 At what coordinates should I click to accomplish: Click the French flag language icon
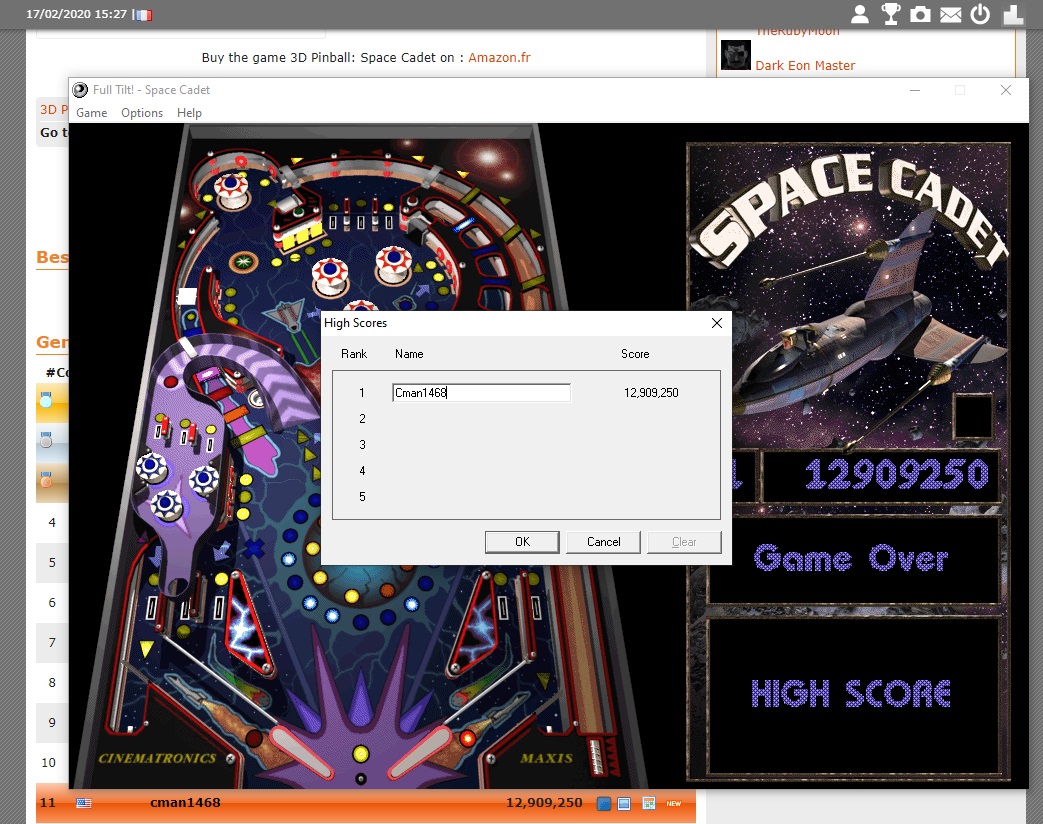point(143,15)
